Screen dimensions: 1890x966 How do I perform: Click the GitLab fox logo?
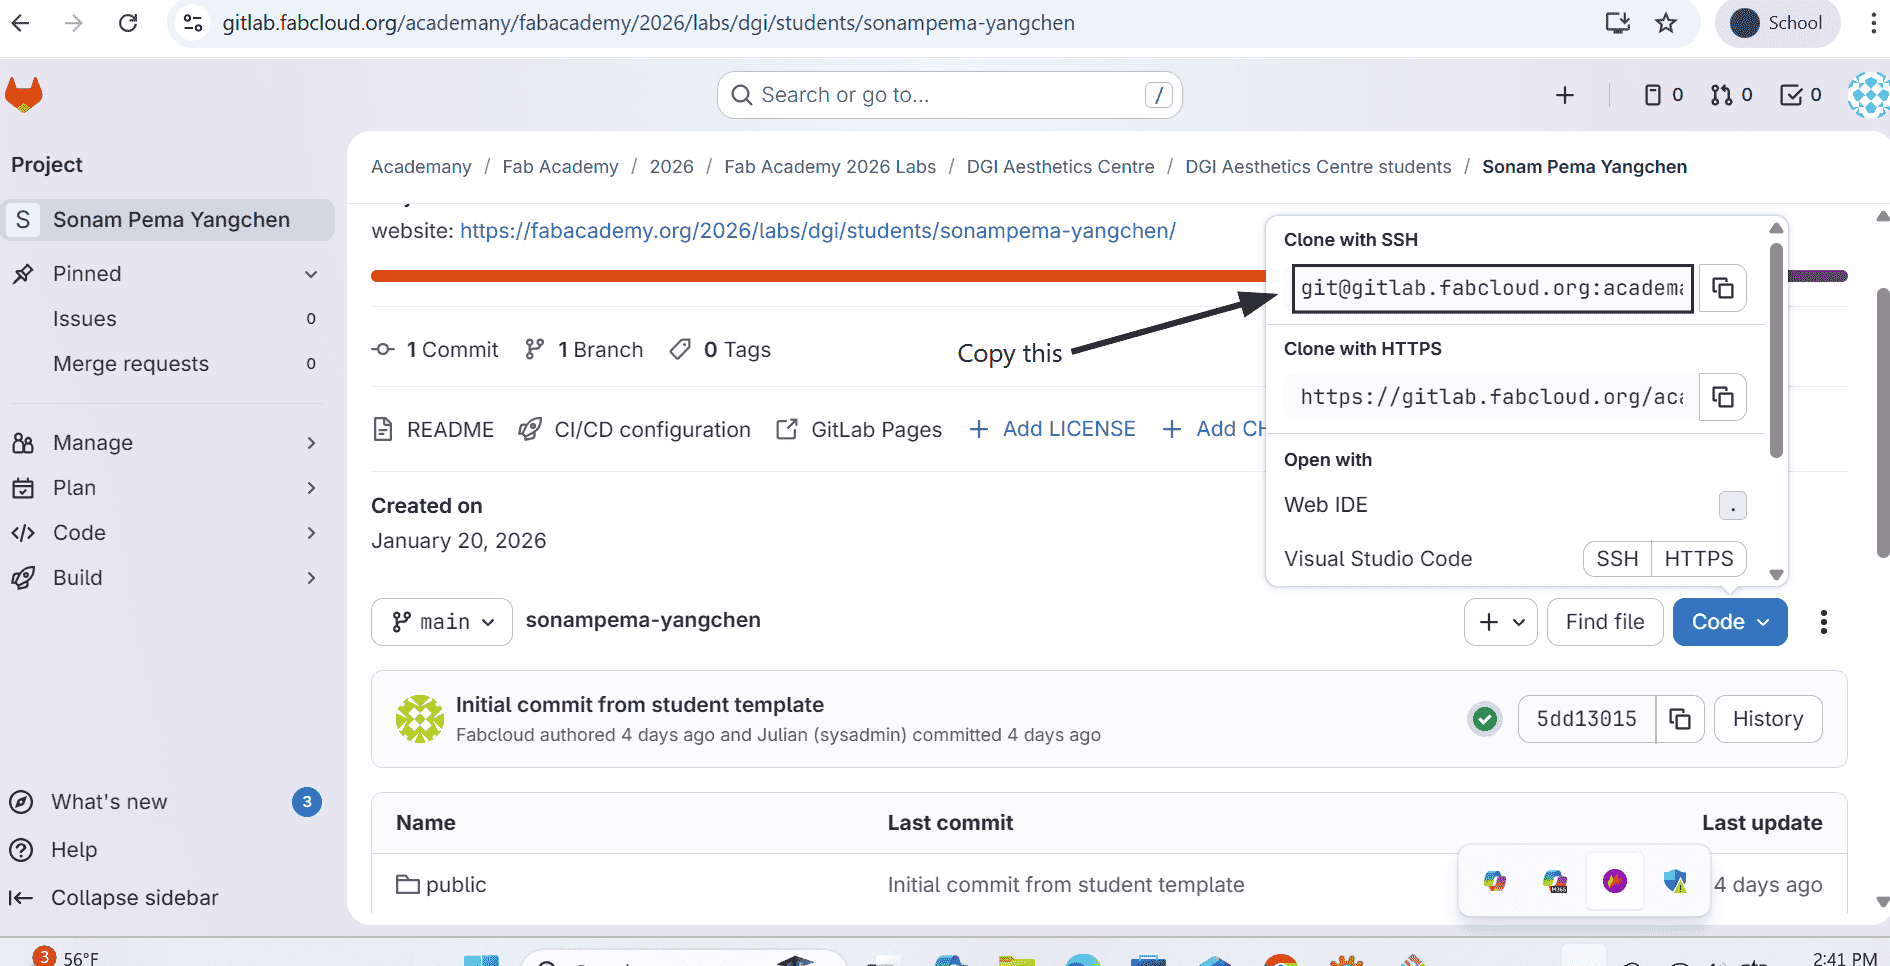pos(23,94)
